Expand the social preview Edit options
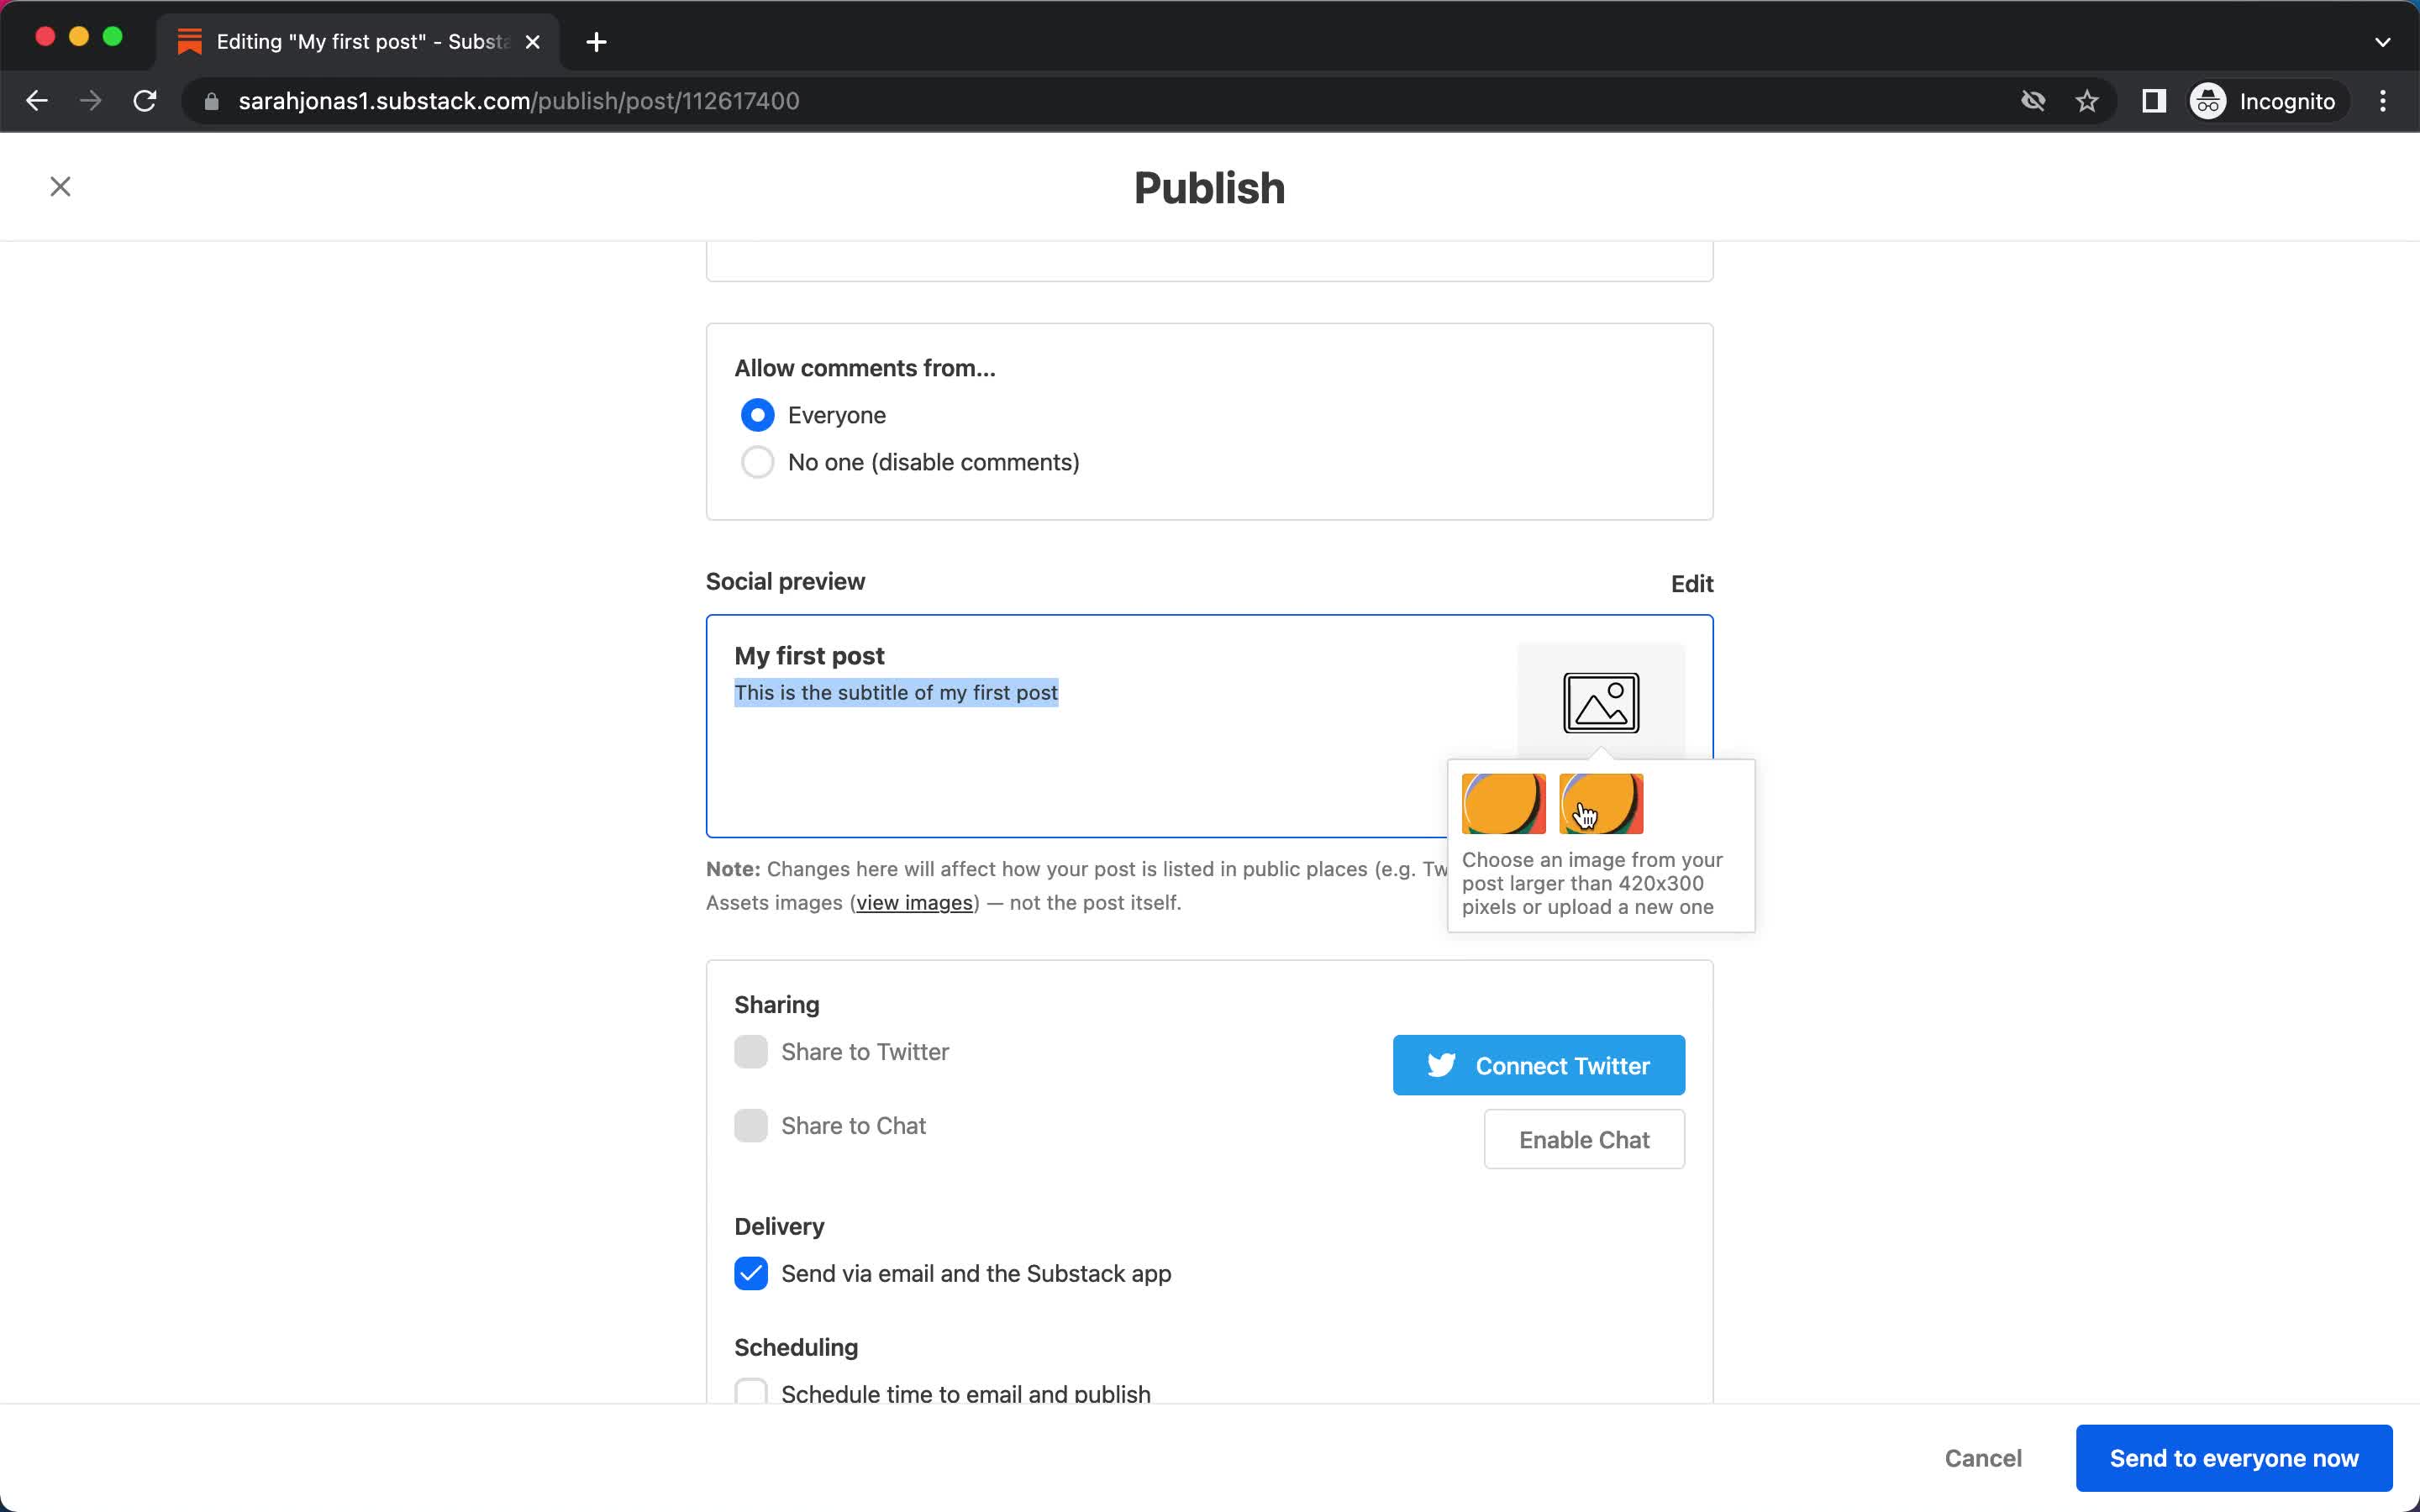Image resolution: width=2420 pixels, height=1512 pixels. pyautogui.click(x=1688, y=582)
